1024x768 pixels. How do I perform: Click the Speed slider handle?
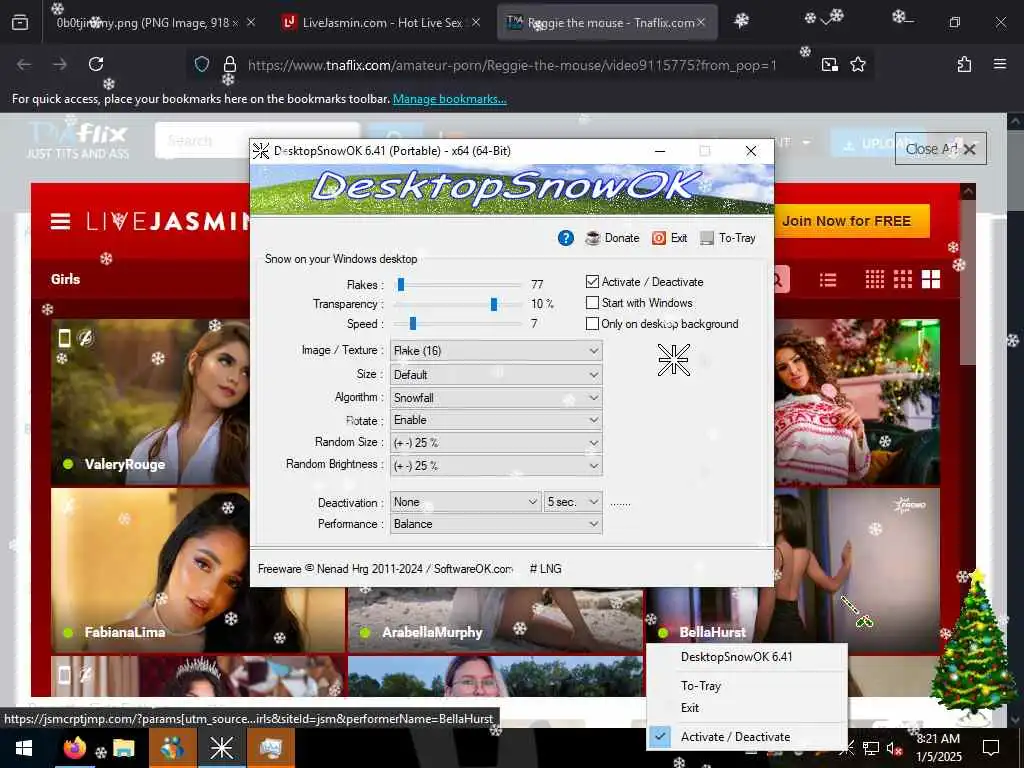pos(413,323)
